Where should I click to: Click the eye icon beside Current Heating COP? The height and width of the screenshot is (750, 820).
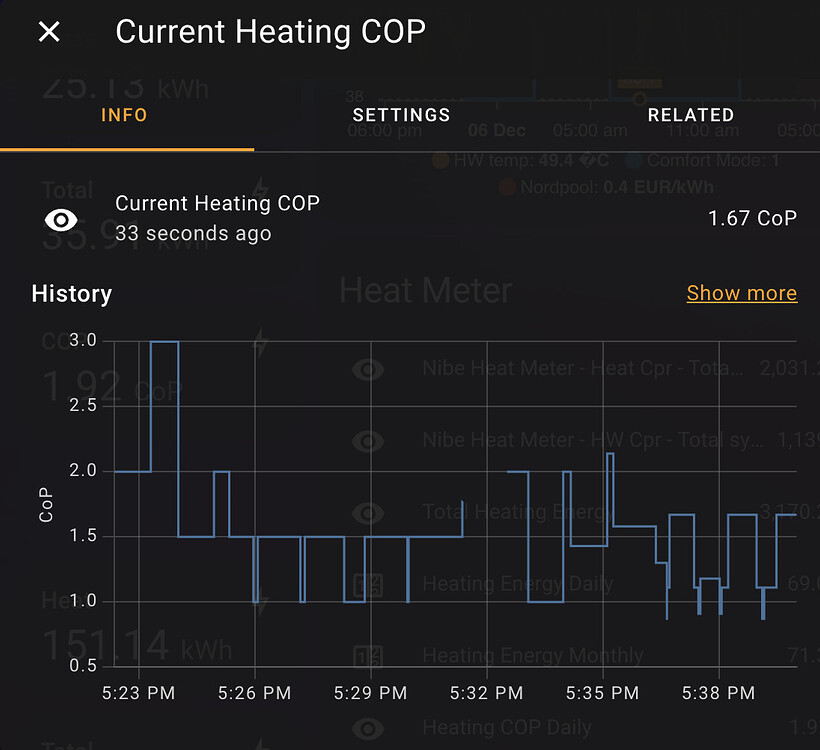[62, 218]
